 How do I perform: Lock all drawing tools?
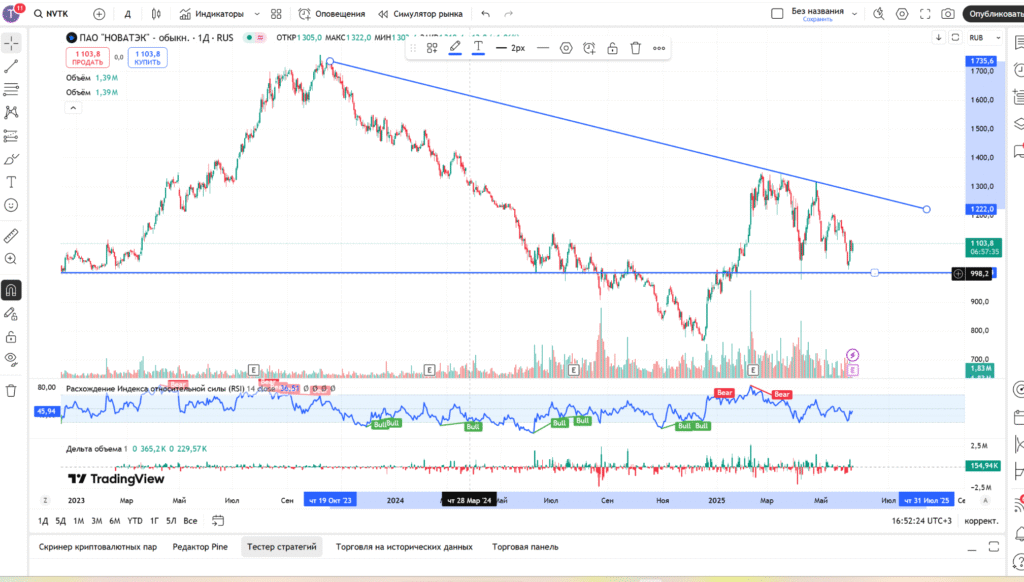pos(11,337)
